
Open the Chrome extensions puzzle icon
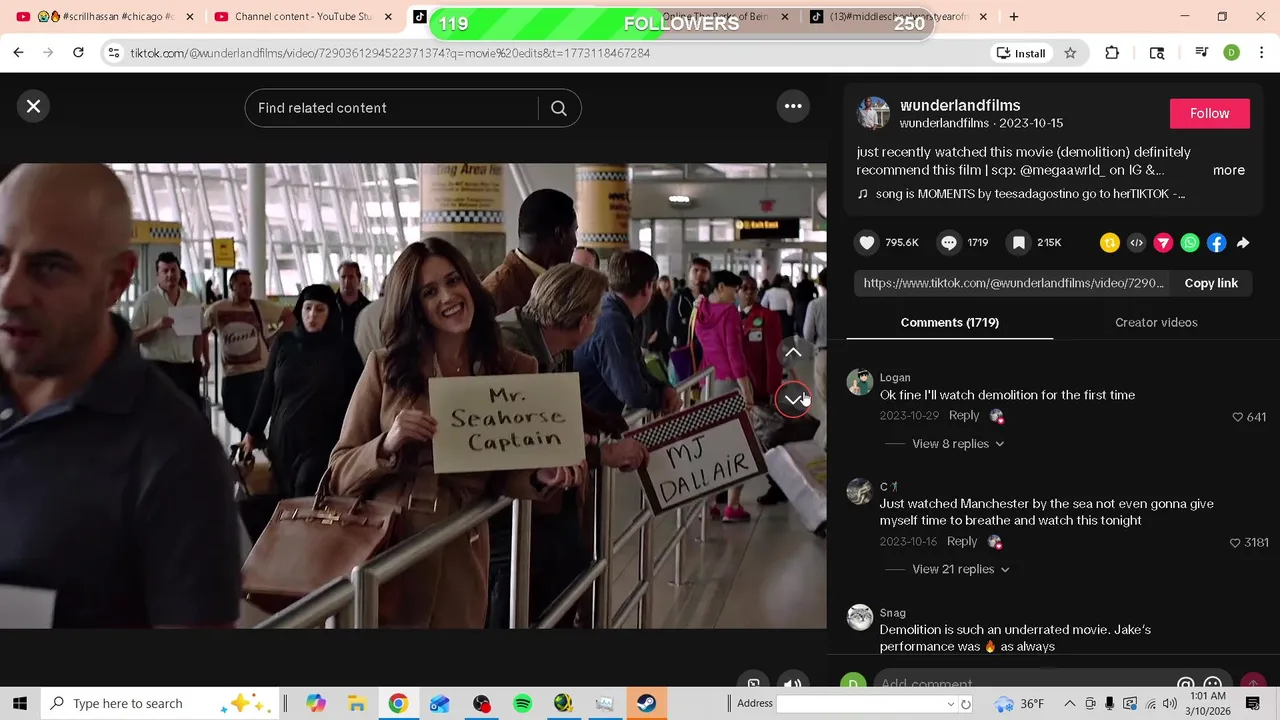1112,53
